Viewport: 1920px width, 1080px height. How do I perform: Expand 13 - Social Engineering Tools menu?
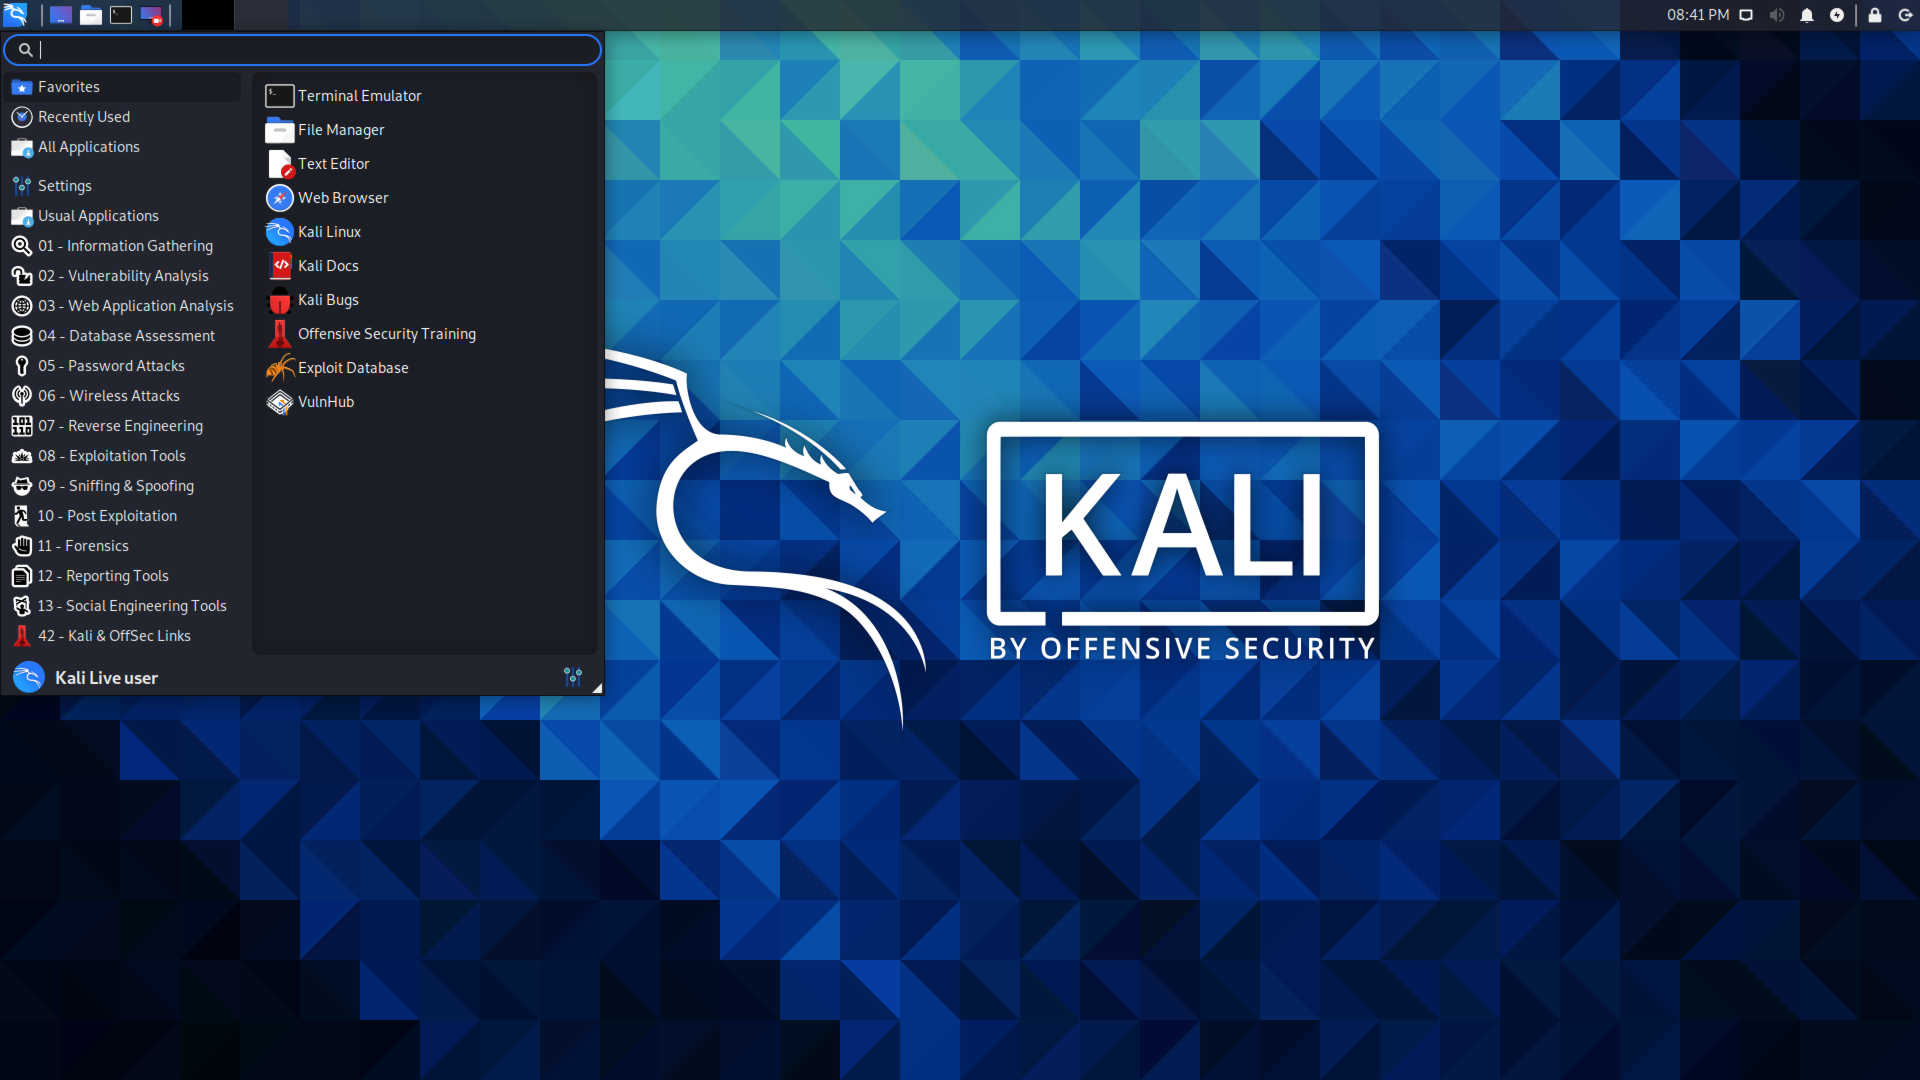click(x=131, y=605)
